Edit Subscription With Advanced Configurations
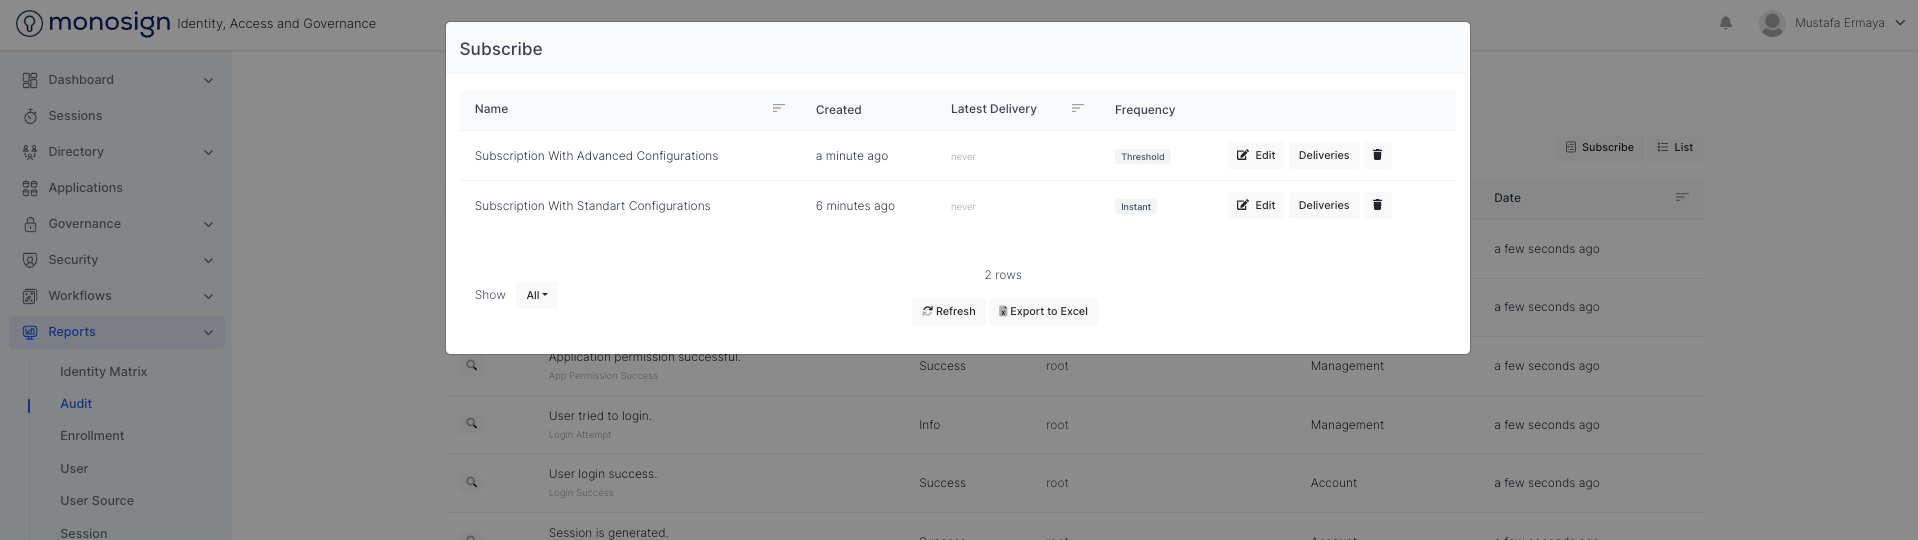The width and height of the screenshot is (1918, 540). (1255, 155)
